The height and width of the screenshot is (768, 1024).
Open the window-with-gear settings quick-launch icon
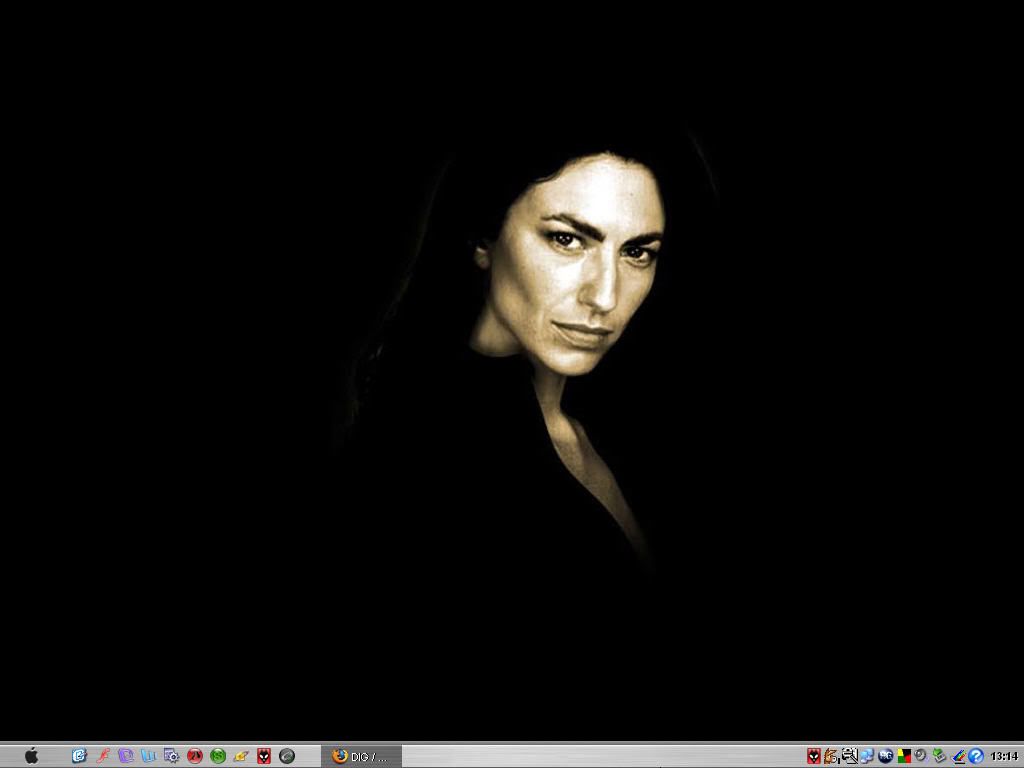pos(172,756)
